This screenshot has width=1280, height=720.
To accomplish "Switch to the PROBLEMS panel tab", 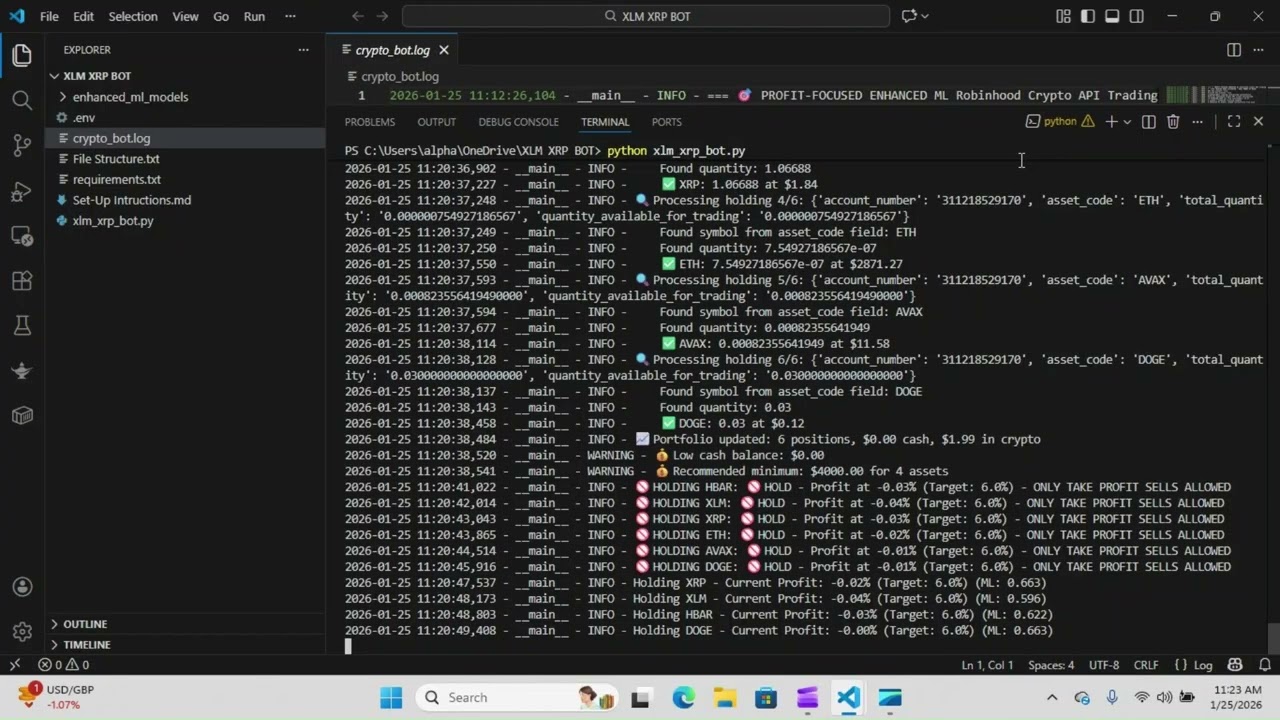I will [x=370, y=122].
